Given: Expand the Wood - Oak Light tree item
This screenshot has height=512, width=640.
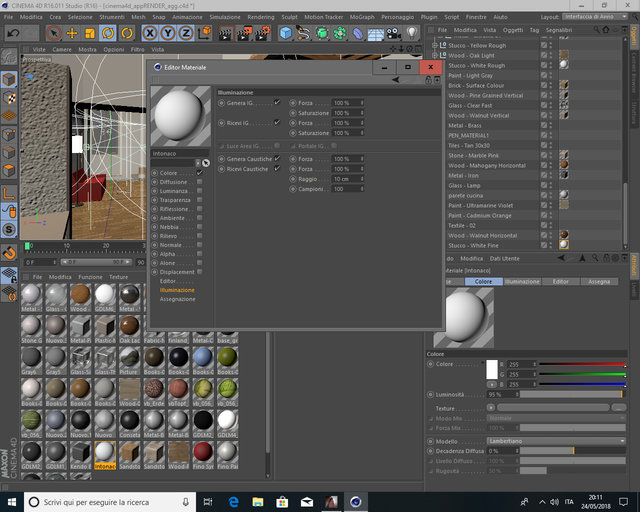Looking at the screenshot, I should [x=435, y=55].
